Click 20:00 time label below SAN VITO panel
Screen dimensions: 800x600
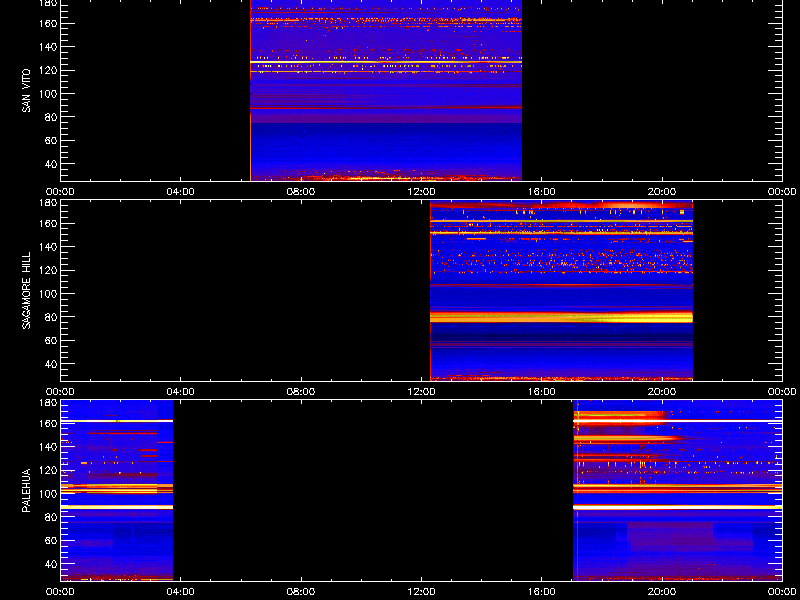pyautogui.click(x=662, y=192)
